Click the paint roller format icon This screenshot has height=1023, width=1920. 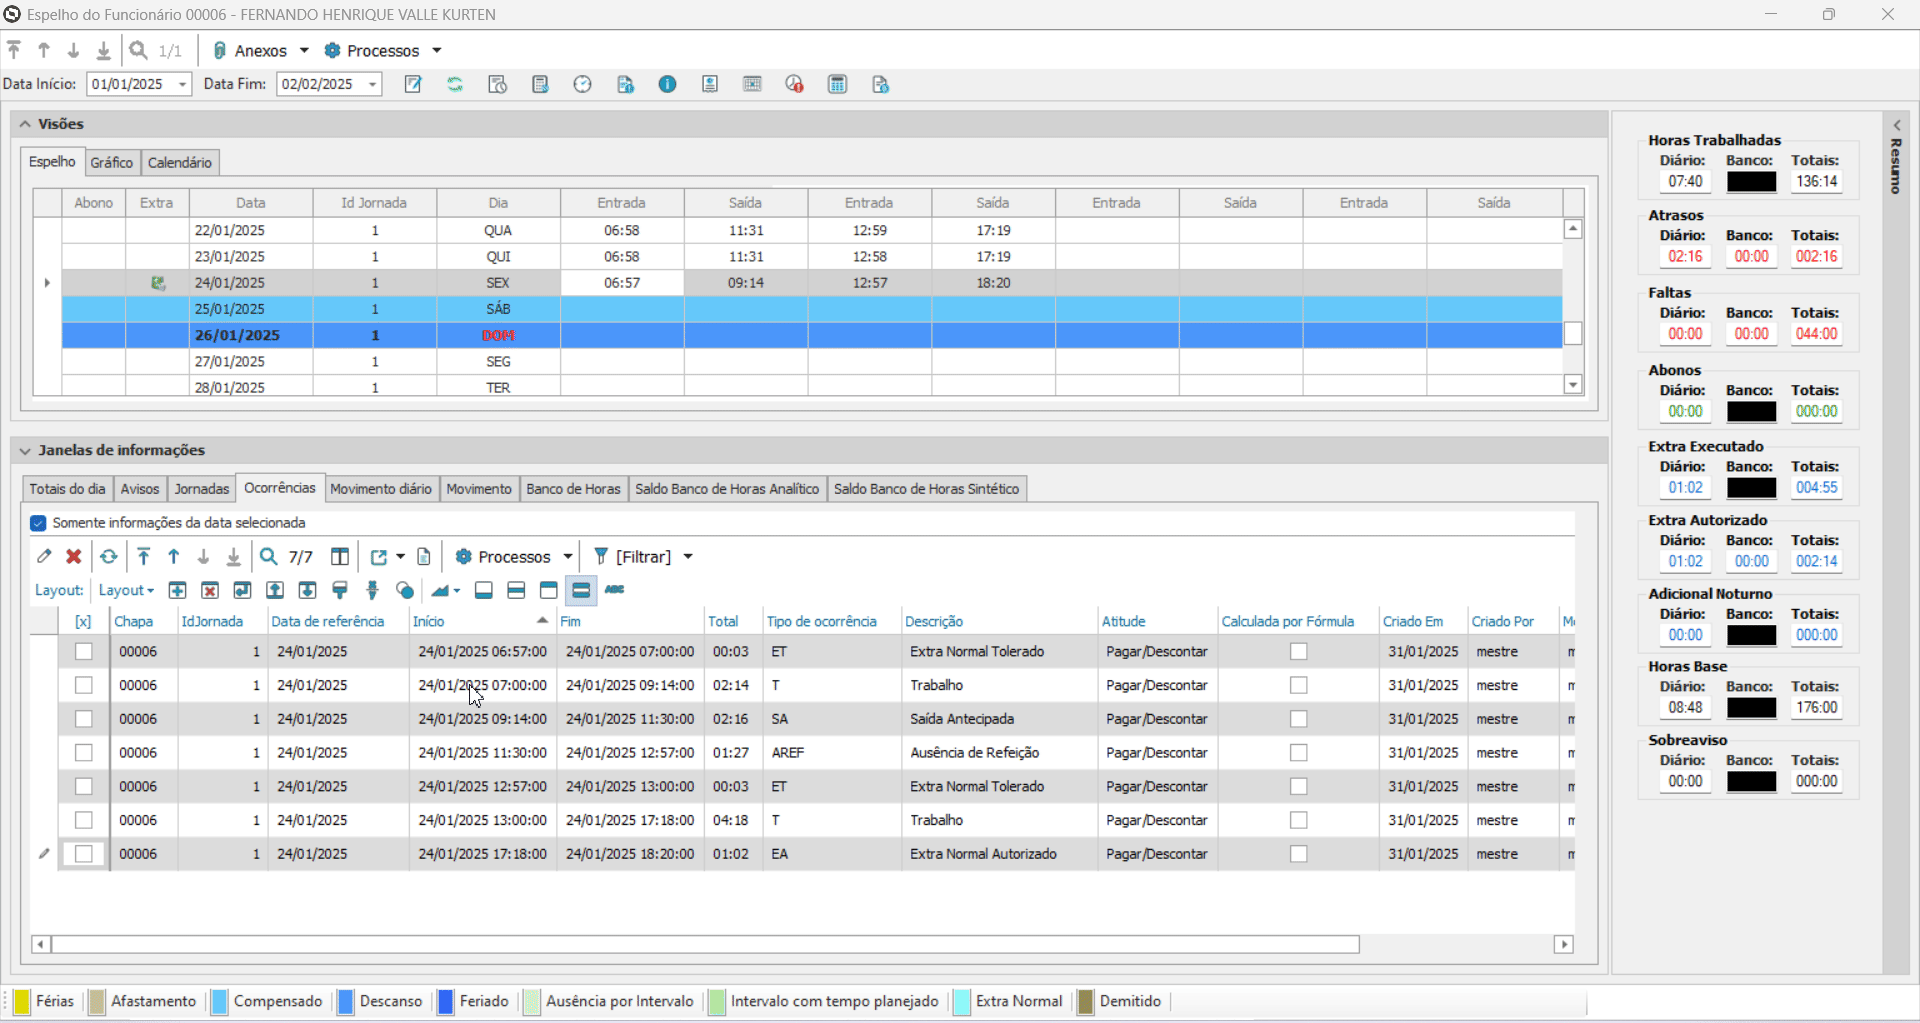(x=340, y=590)
